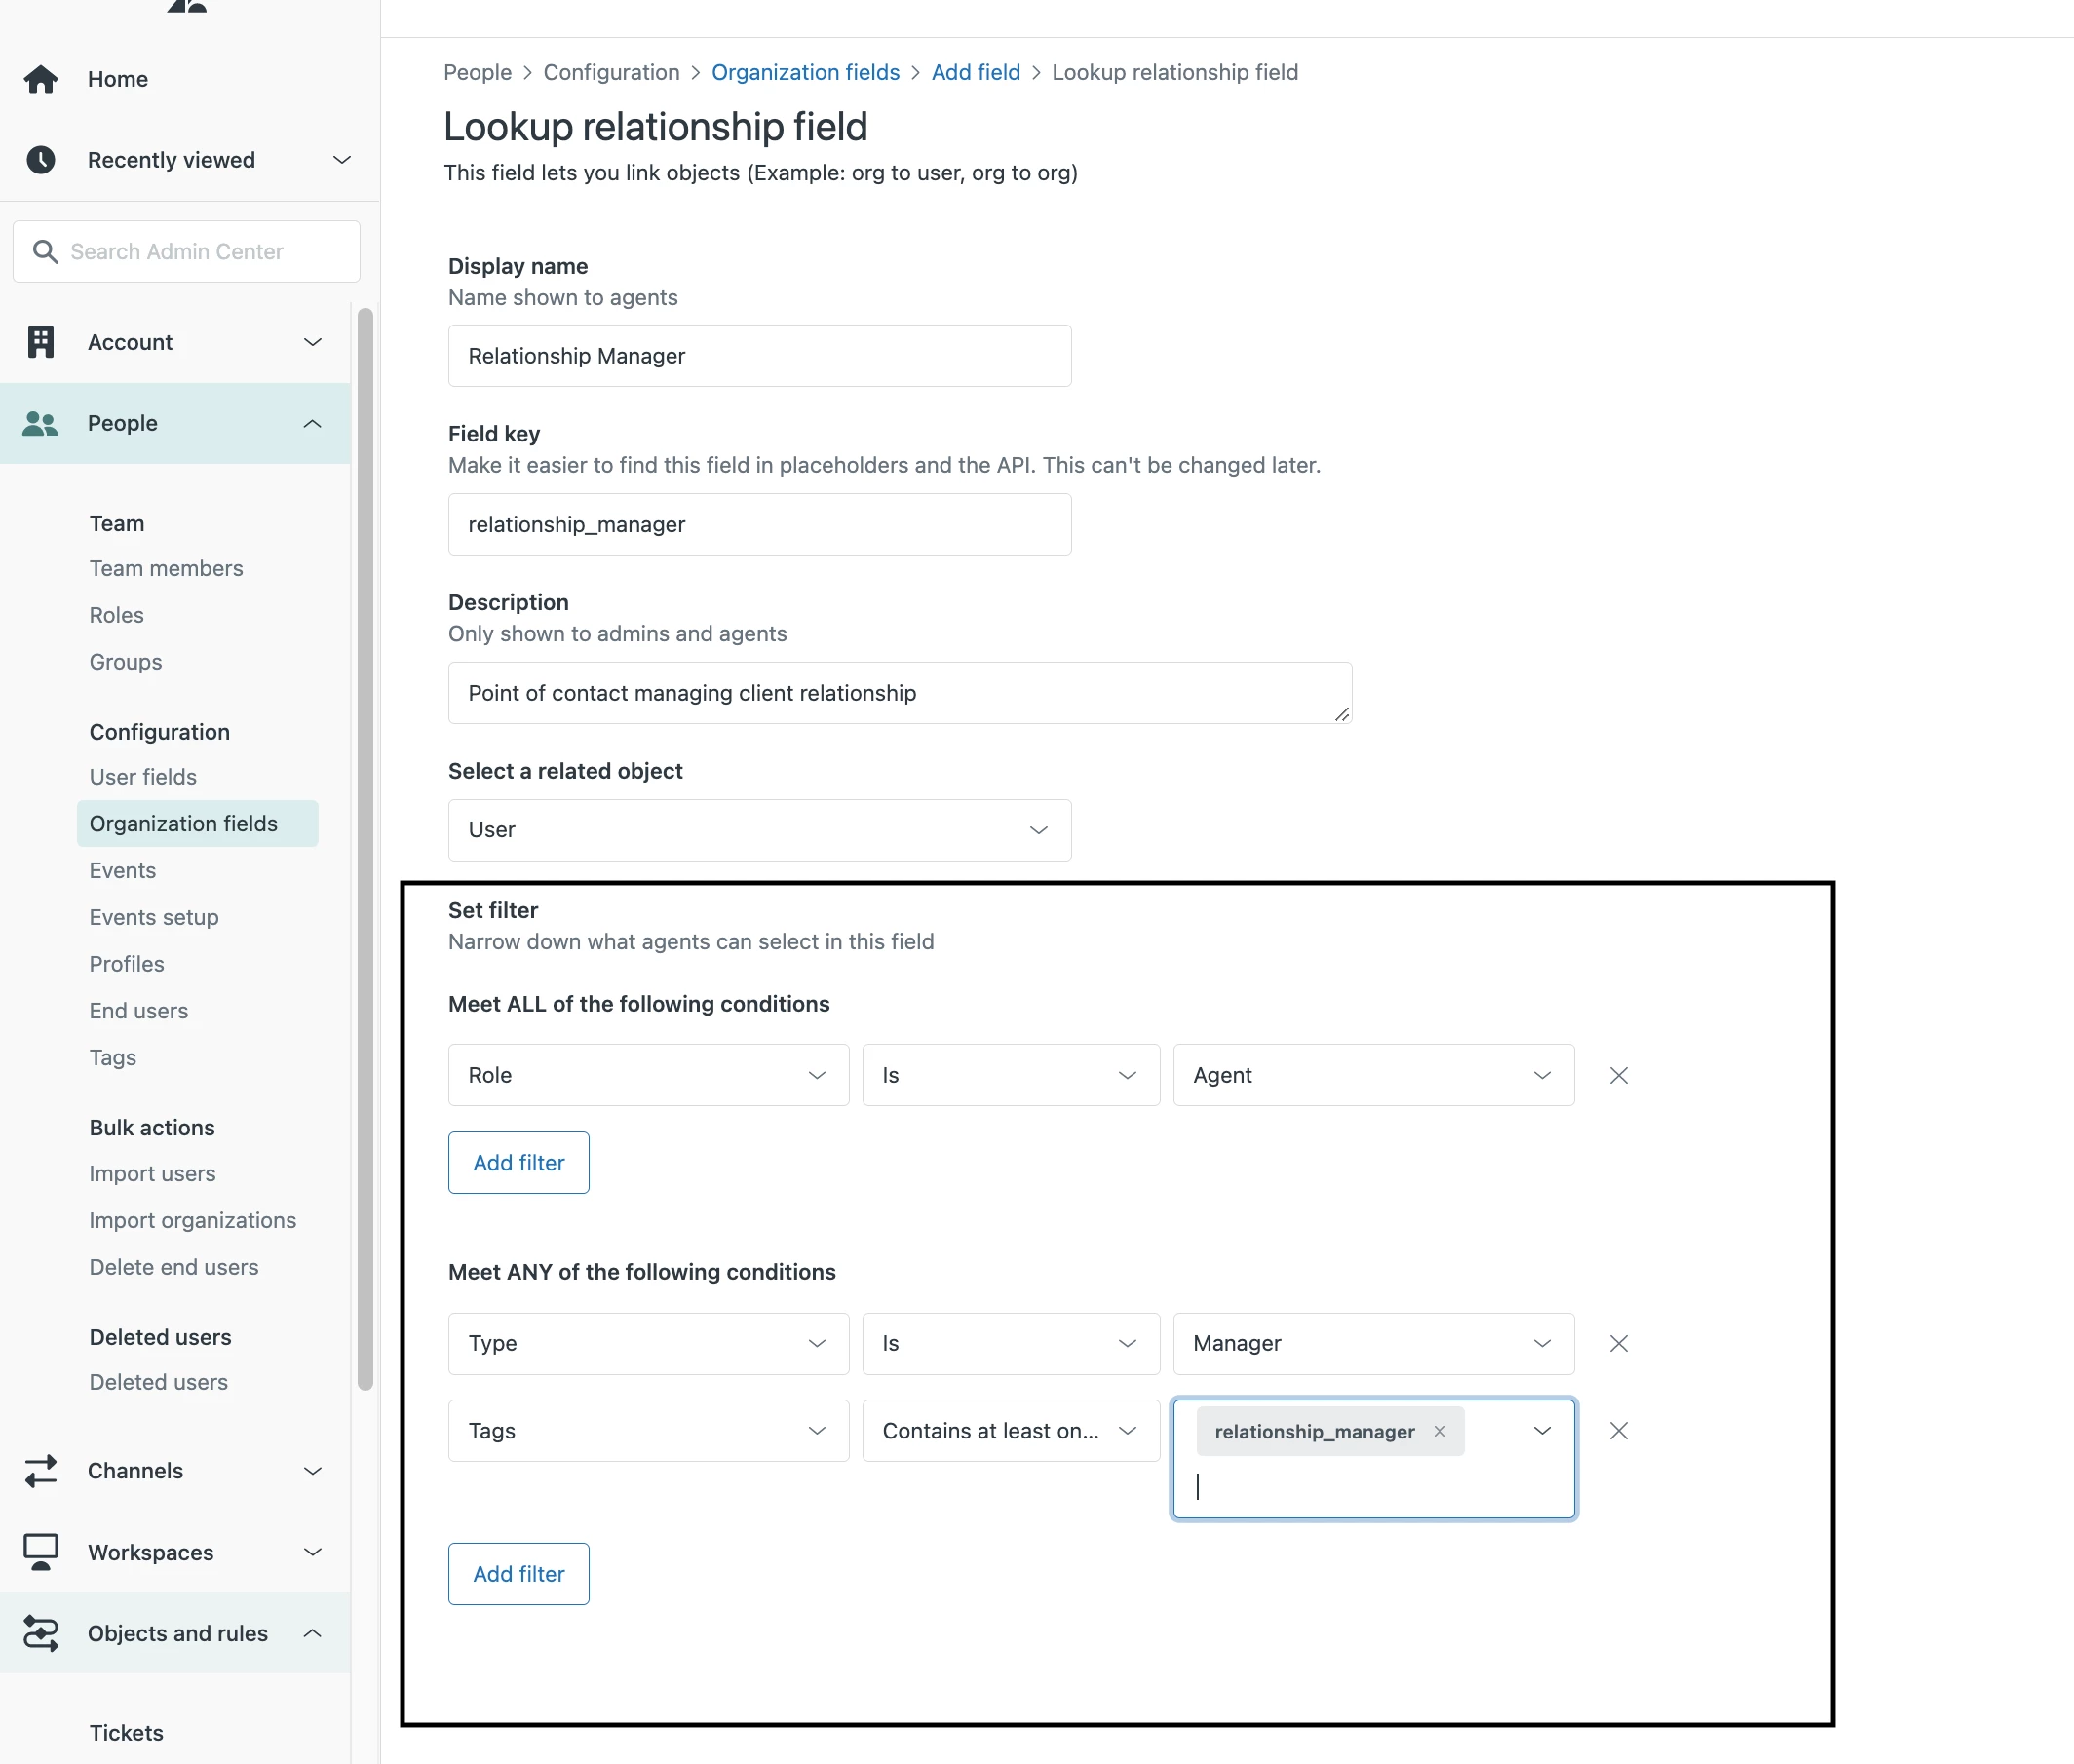Open the Select a related object dropdown
This screenshot has width=2074, height=1764.
(759, 830)
